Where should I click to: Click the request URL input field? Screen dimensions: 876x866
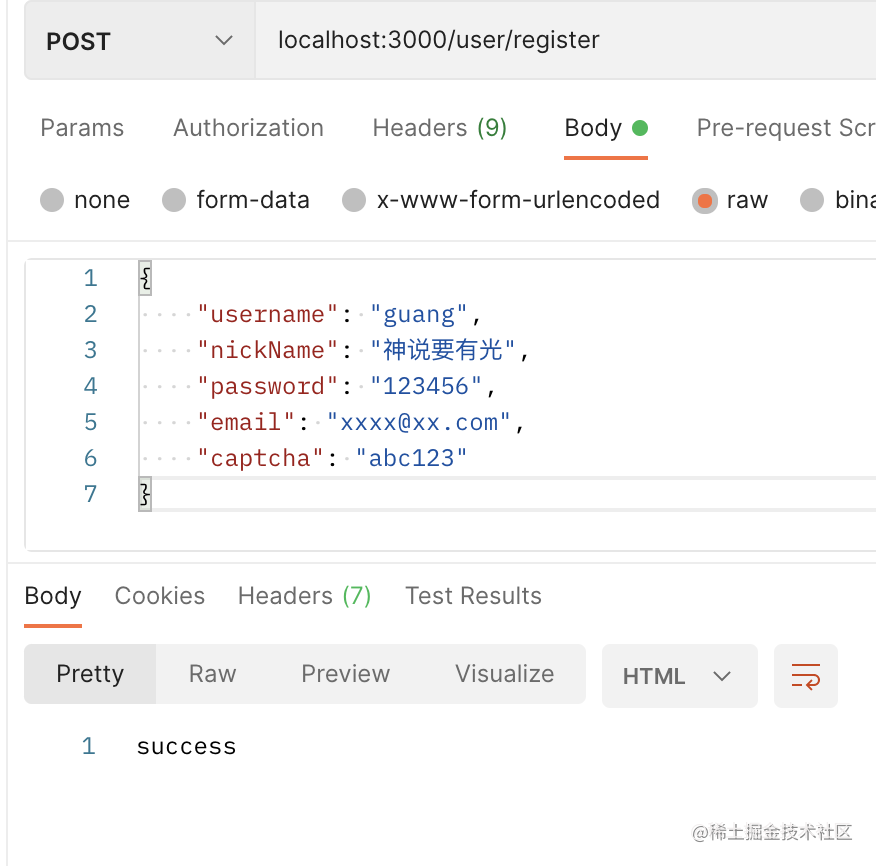[560, 41]
